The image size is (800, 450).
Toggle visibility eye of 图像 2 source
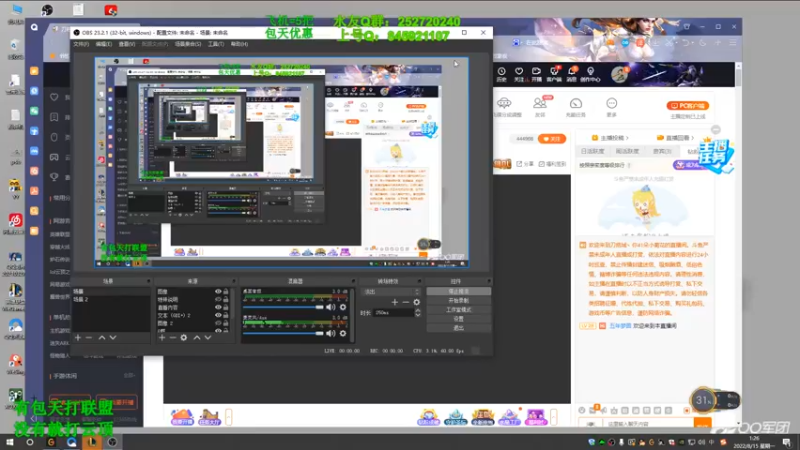[218, 323]
